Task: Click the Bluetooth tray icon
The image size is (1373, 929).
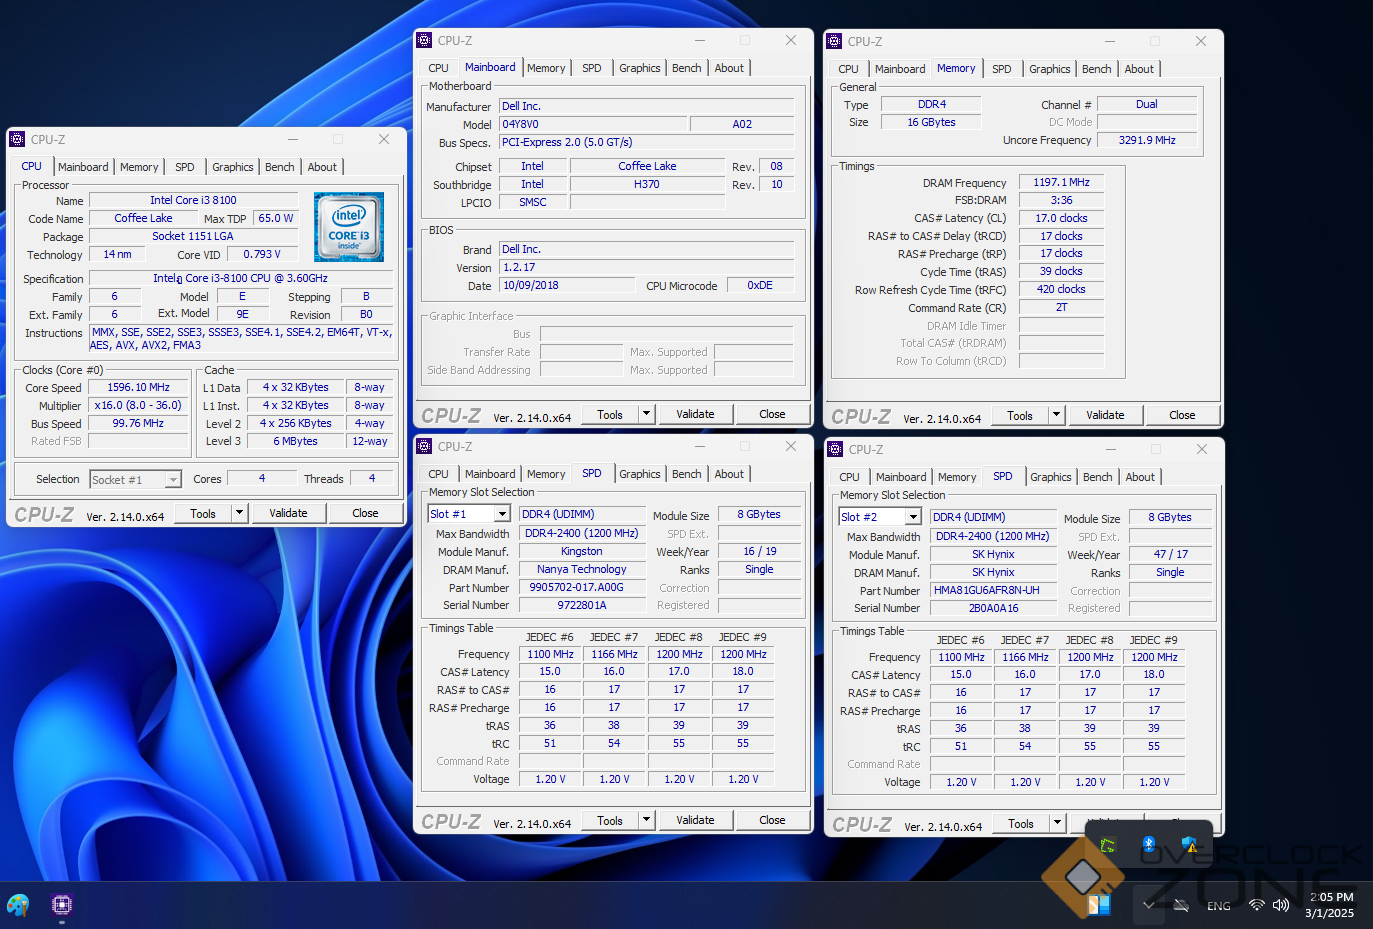Action: tap(1149, 845)
